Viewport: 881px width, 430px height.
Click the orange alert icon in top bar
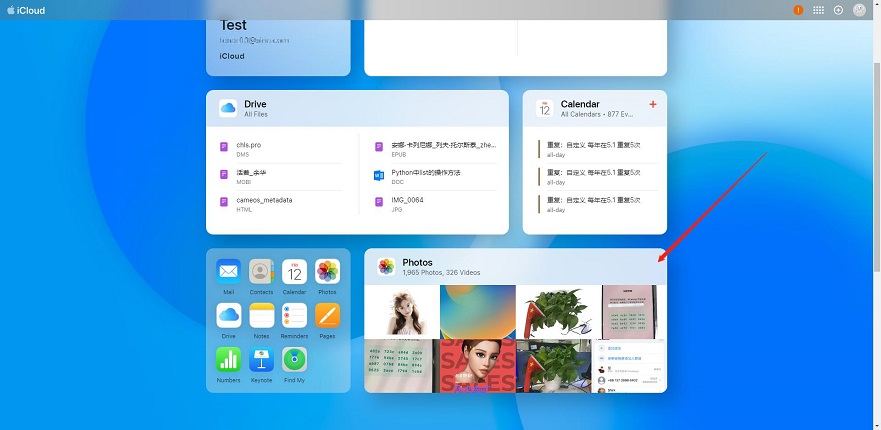pos(798,10)
